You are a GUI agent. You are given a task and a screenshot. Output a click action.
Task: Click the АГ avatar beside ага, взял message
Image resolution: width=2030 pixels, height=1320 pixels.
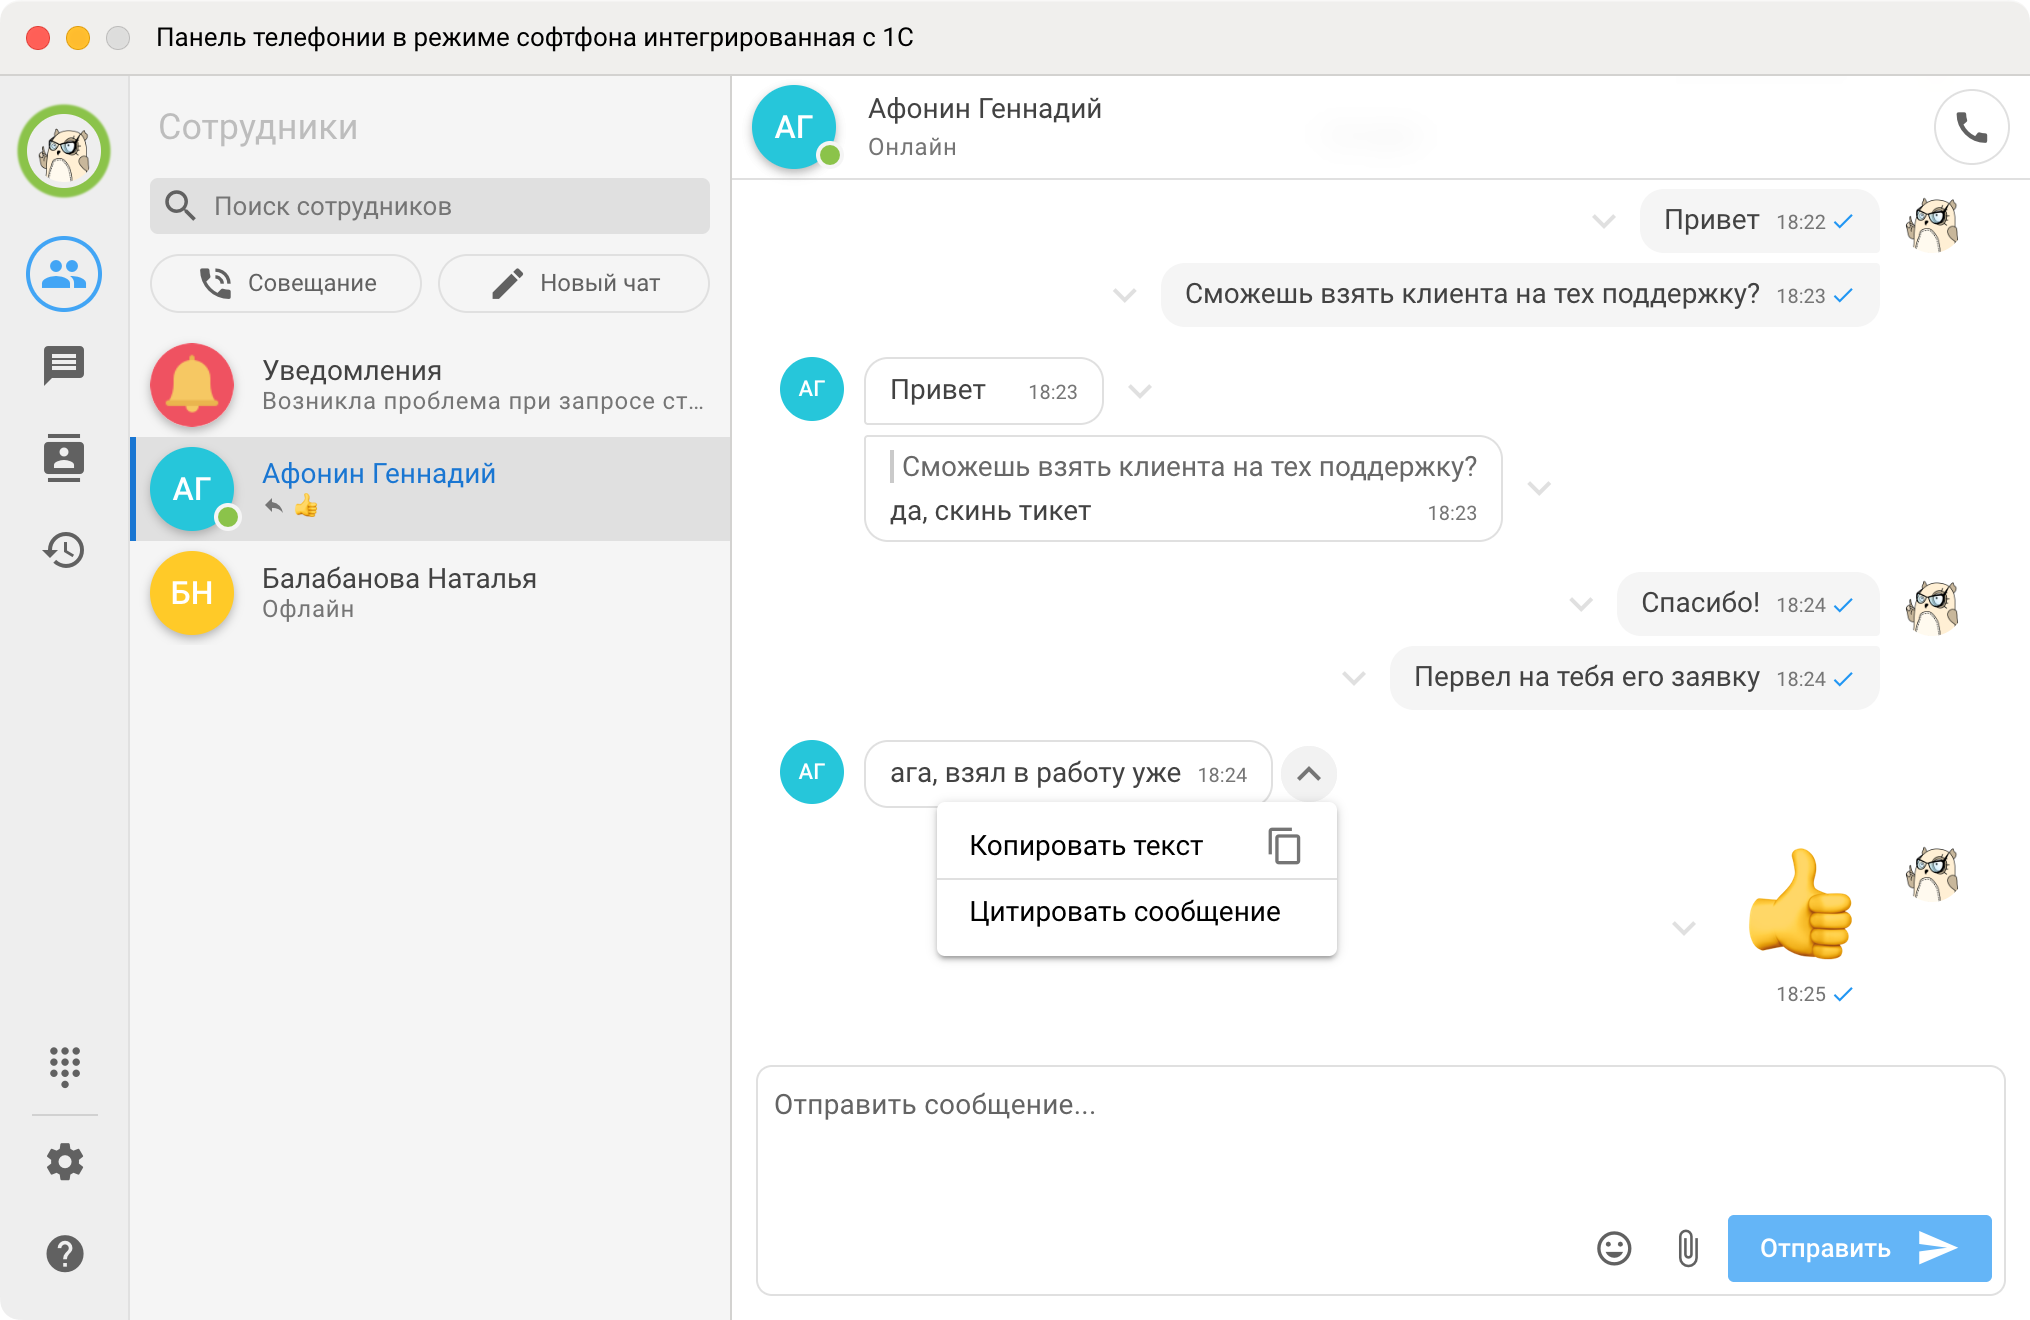[x=812, y=772]
